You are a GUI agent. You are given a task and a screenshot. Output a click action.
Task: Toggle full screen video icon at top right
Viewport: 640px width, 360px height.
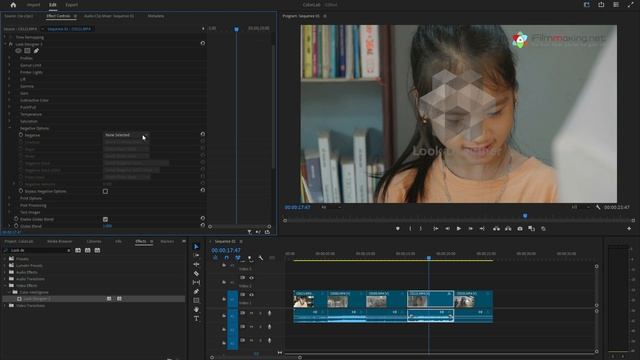pyautogui.click(x=631, y=5)
